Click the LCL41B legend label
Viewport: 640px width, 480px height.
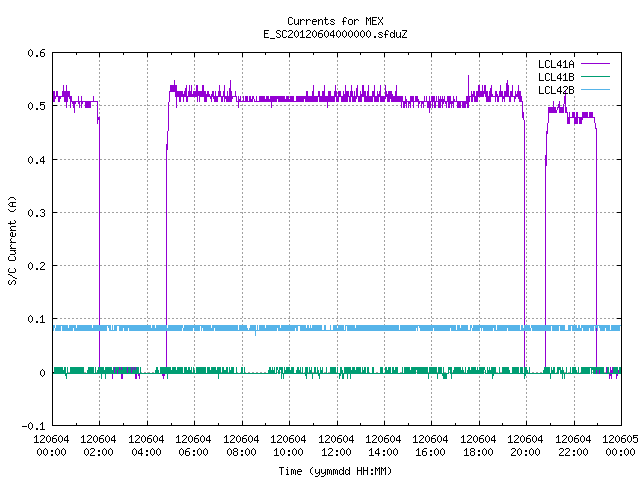point(556,77)
